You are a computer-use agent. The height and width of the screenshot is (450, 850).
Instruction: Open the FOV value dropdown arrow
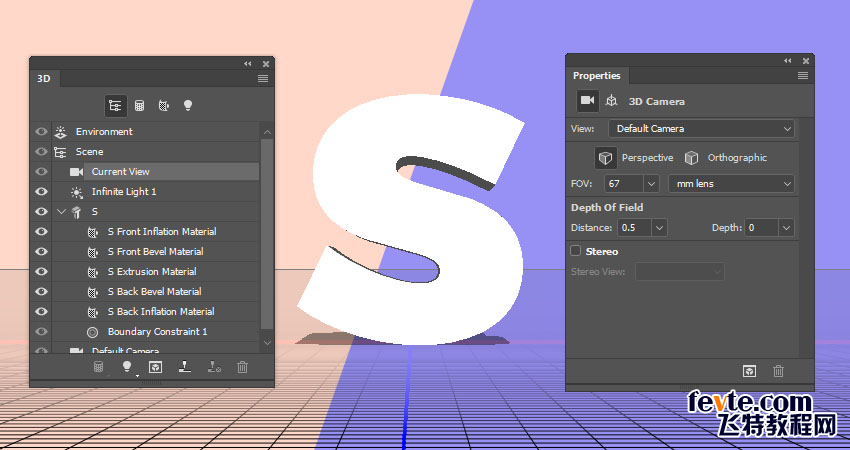point(652,184)
